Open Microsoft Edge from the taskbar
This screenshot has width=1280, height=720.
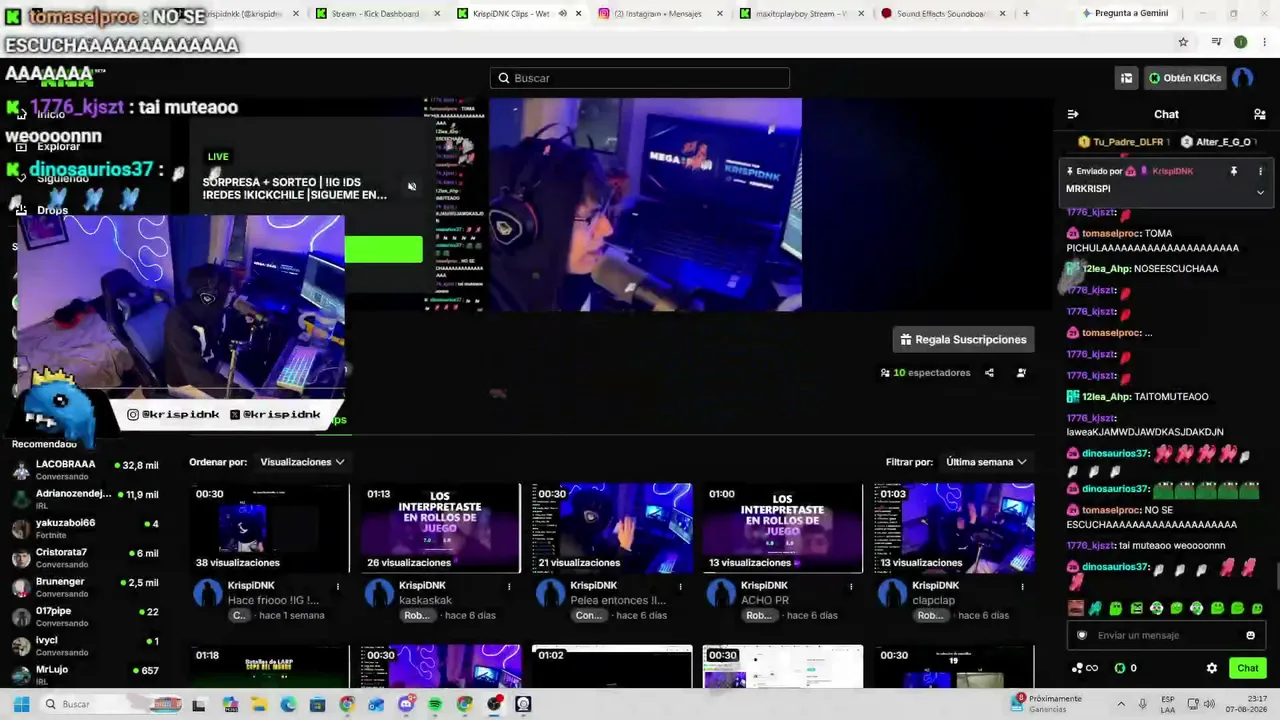[x=288, y=704]
